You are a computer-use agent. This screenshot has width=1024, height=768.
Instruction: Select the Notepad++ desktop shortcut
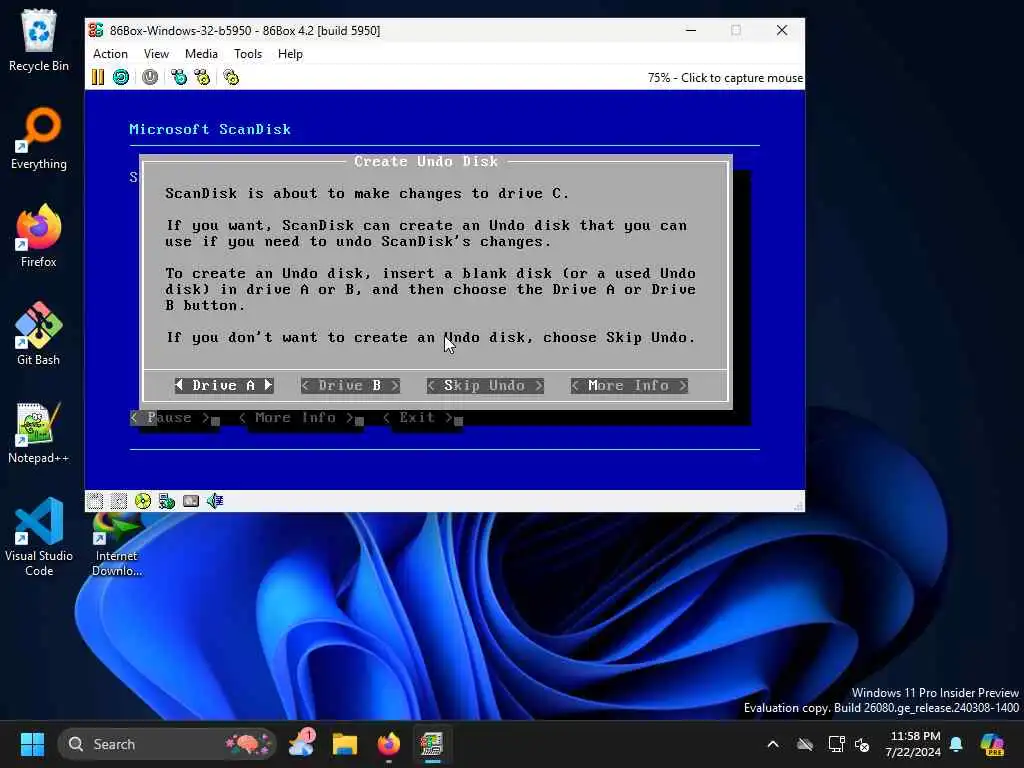[39, 432]
